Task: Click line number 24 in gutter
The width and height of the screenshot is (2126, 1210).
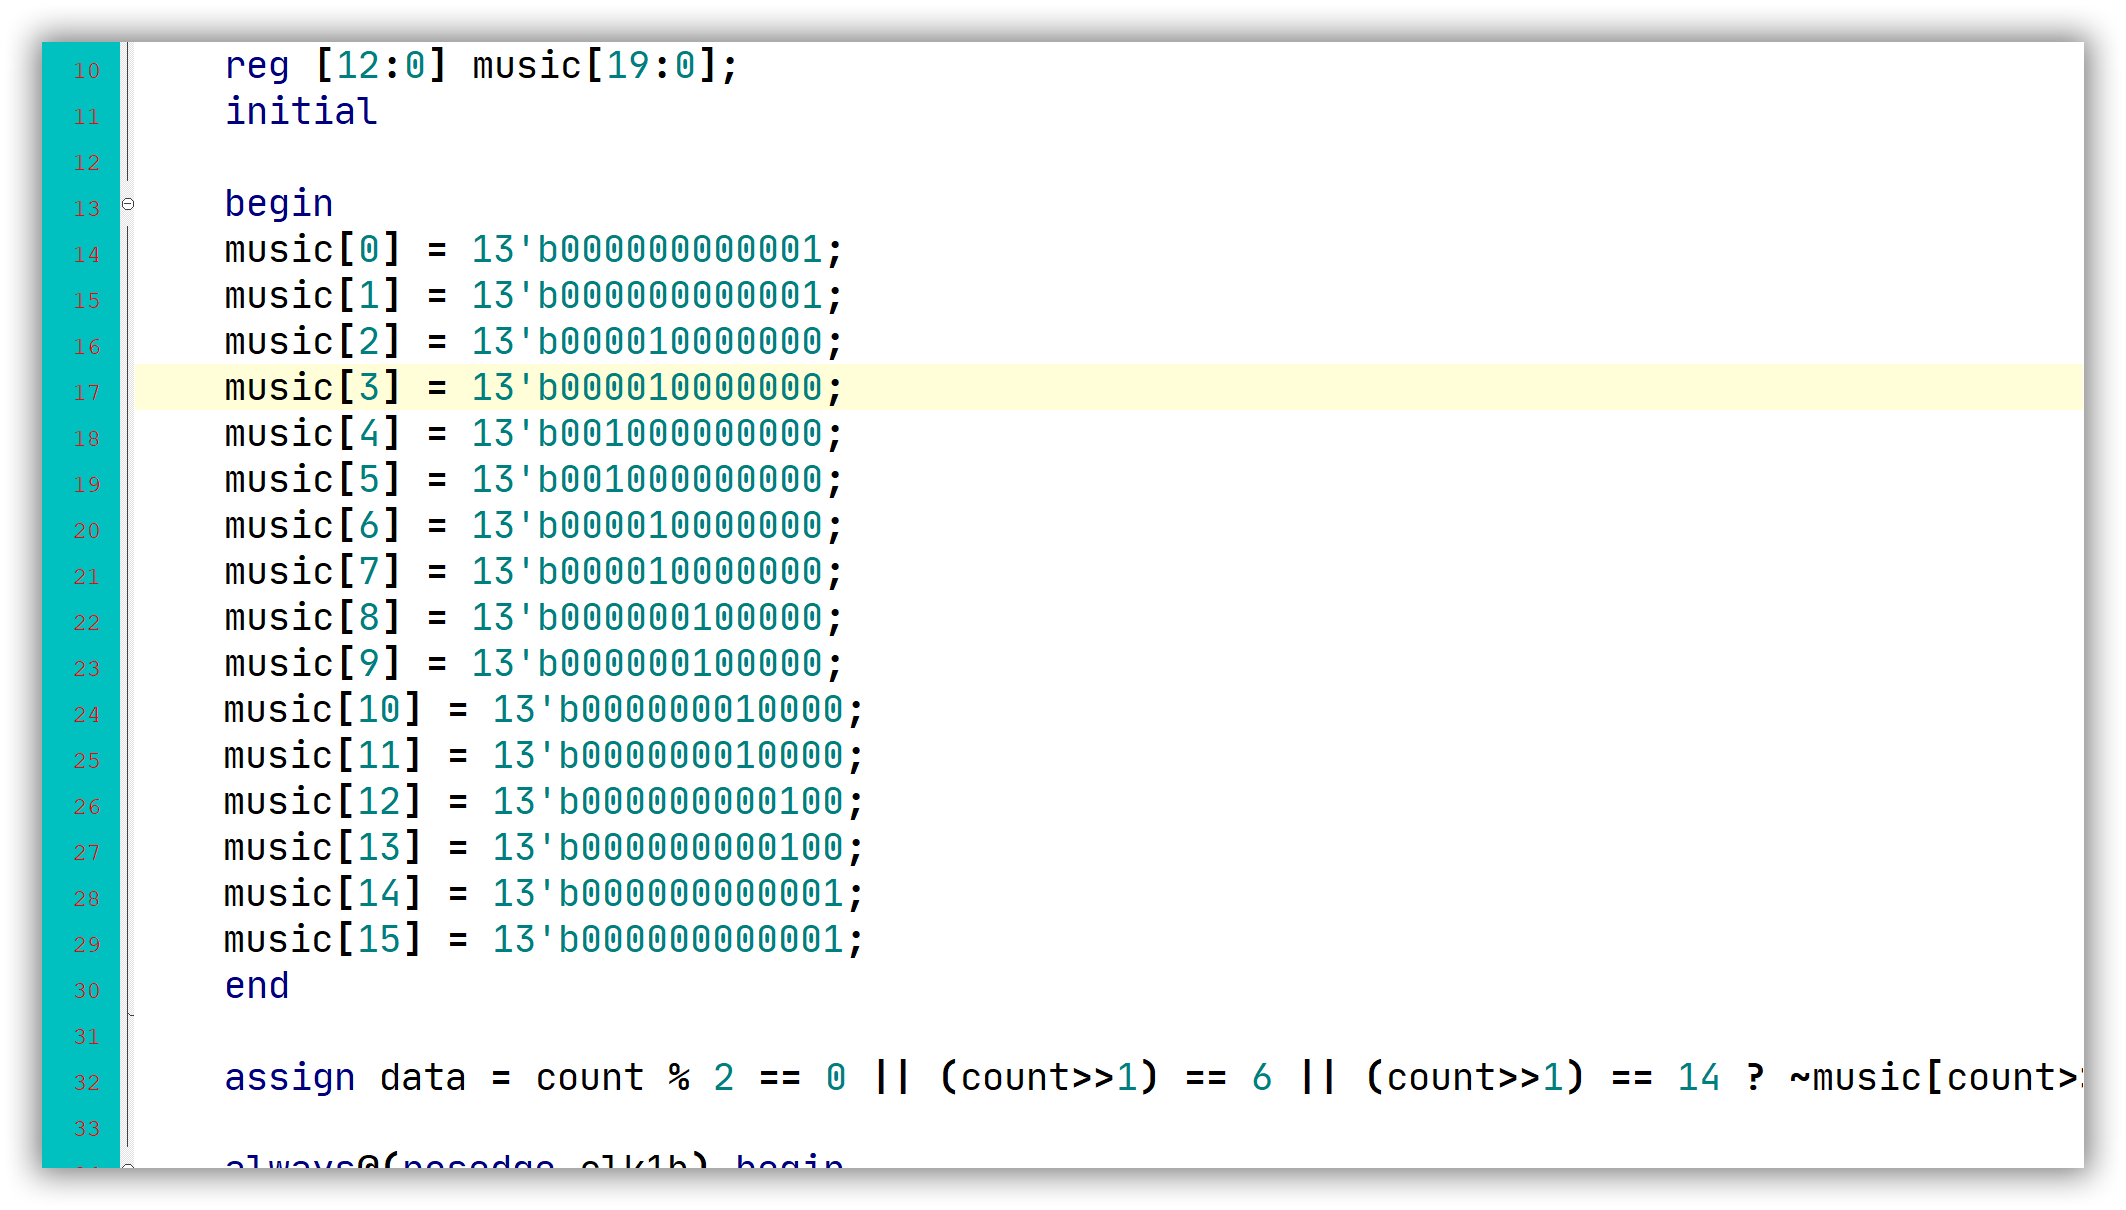Action: [x=87, y=715]
